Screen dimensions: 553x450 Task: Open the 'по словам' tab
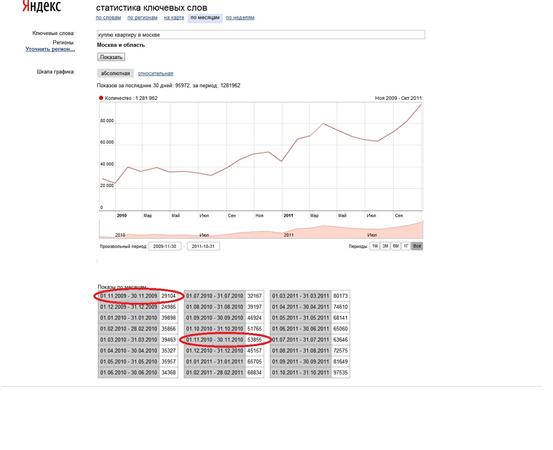click(108, 18)
